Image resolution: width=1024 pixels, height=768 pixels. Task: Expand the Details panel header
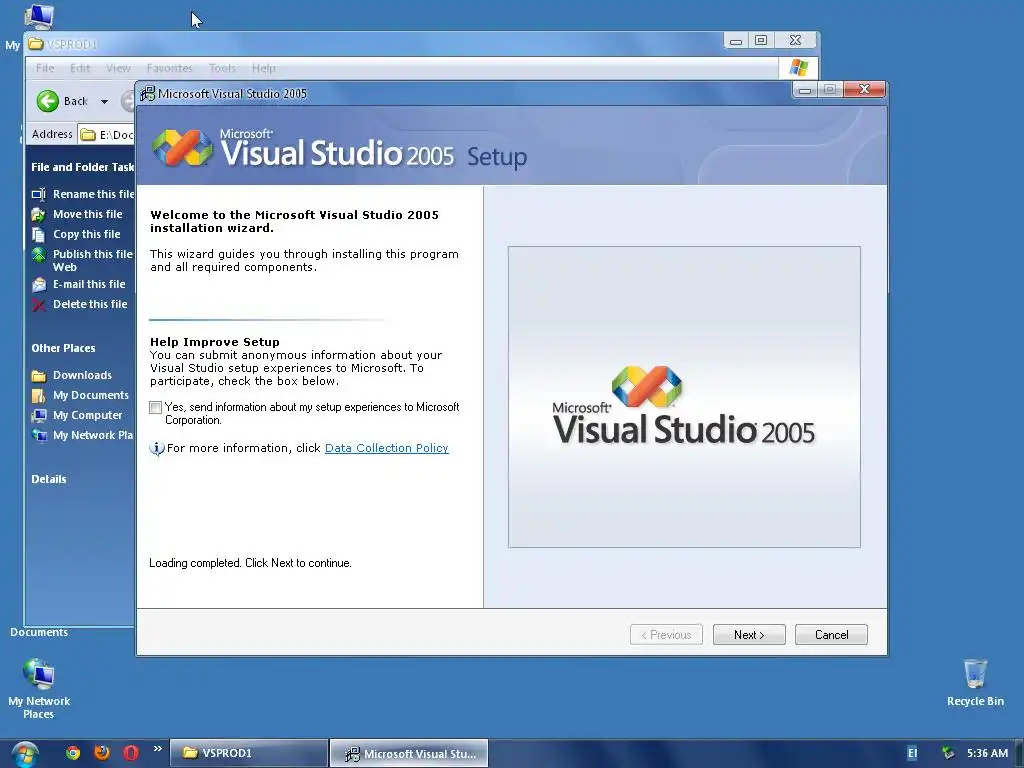[x=49, y=479]
